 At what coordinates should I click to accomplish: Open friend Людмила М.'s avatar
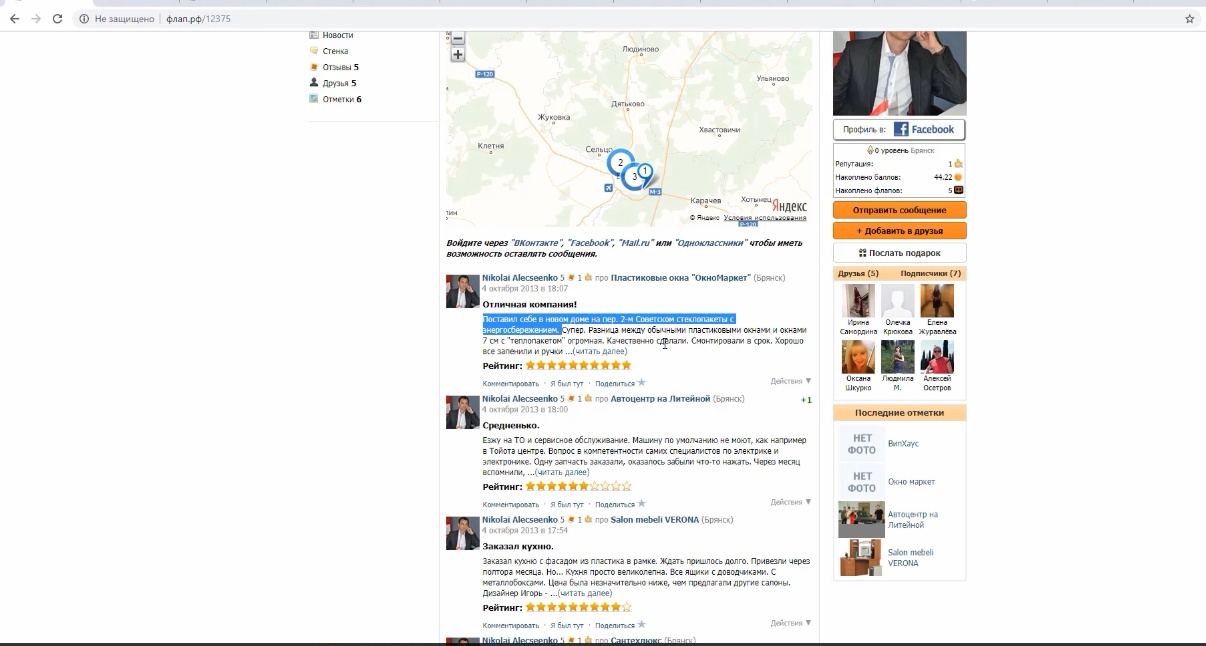(898, 357)
